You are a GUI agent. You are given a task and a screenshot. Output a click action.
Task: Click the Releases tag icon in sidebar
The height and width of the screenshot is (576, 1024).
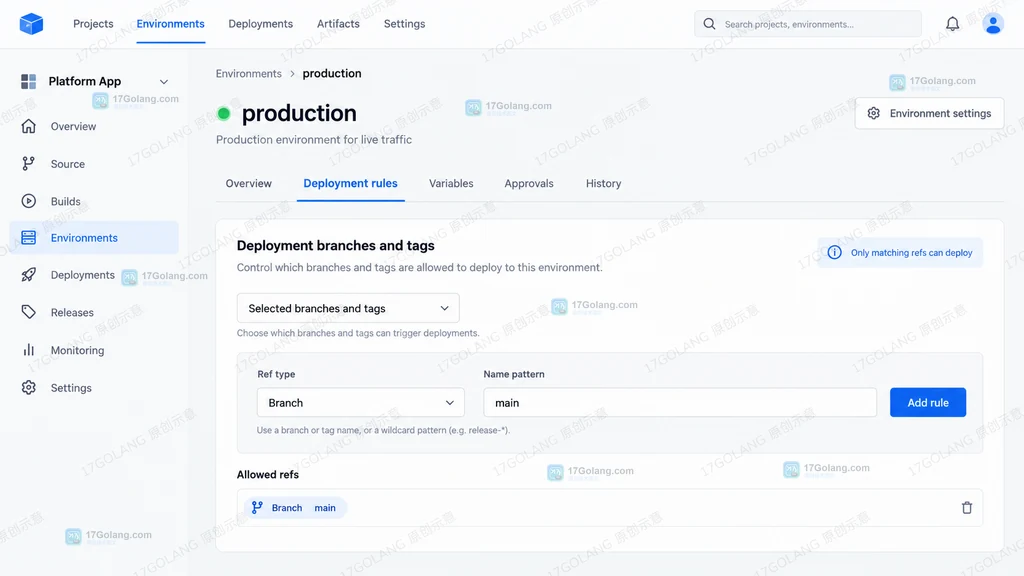coord(29,312)
